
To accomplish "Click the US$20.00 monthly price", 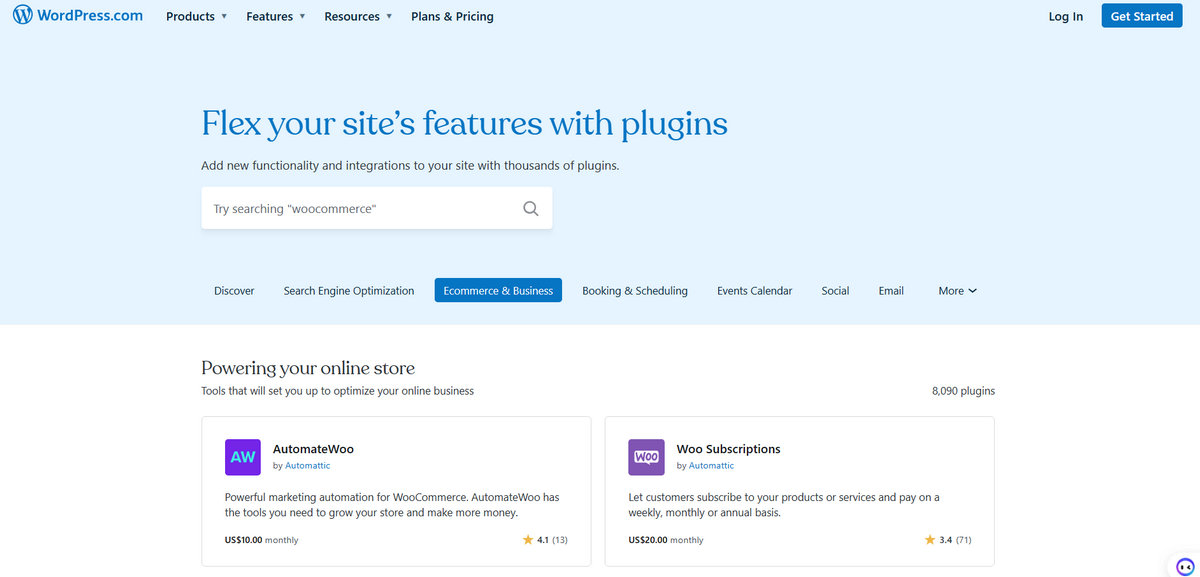I will [x=666, y=540].
